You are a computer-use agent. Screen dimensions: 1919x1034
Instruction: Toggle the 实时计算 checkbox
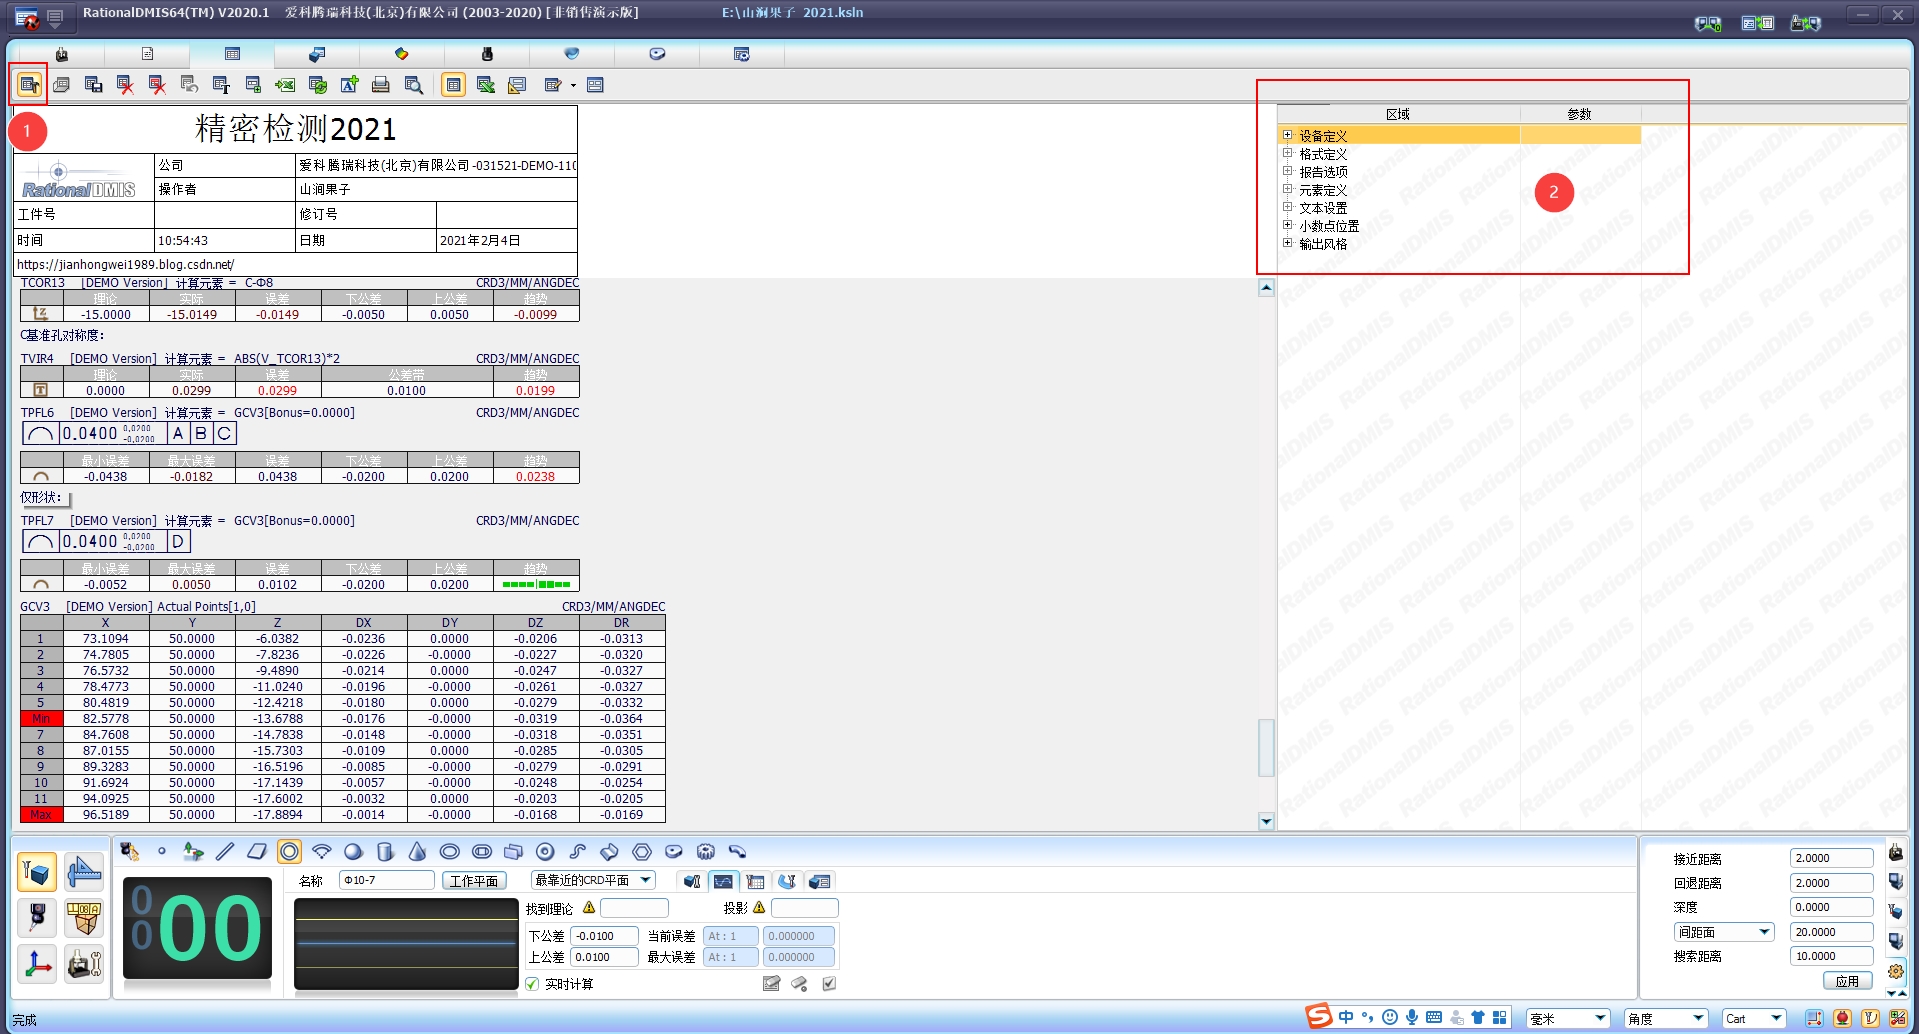click(x=532, y=984)
